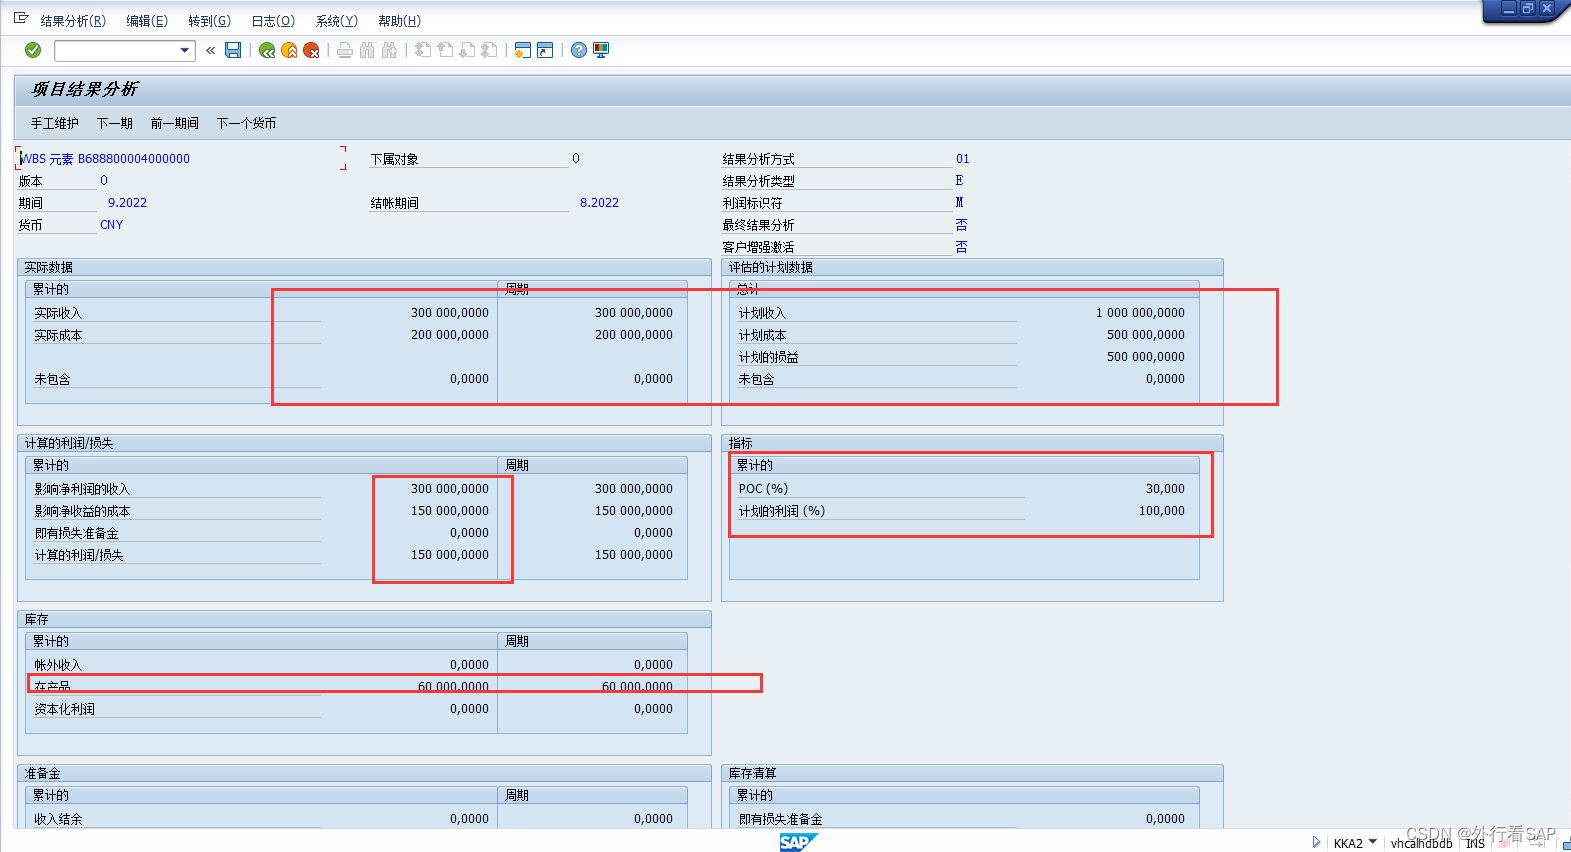Click the 计划的利润 (%) value 100,000

point(1162,510)
